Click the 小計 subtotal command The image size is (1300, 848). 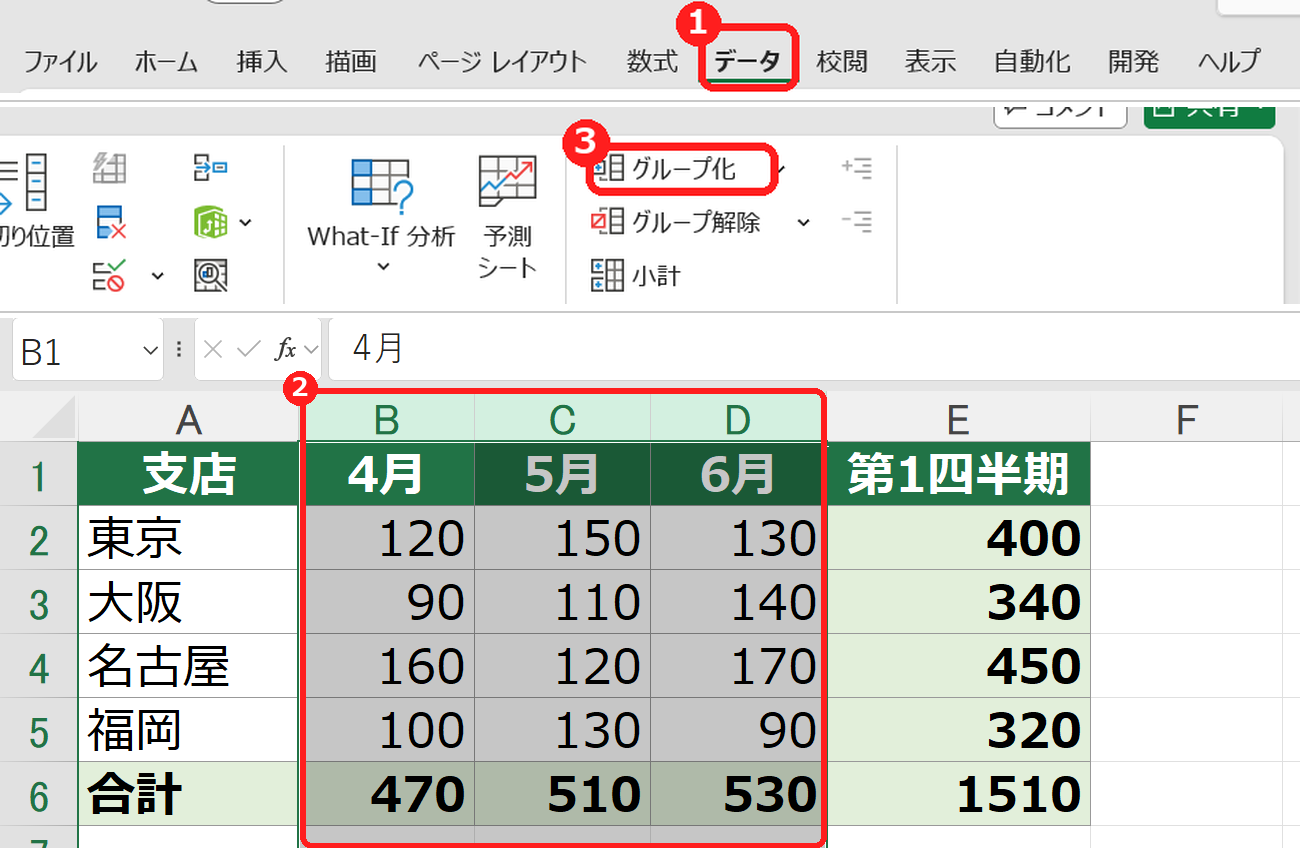pos(636,274)
